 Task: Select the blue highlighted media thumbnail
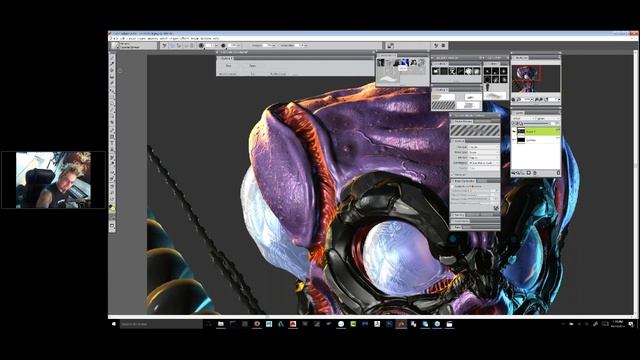pyautogui.click(x=404, y=62)
